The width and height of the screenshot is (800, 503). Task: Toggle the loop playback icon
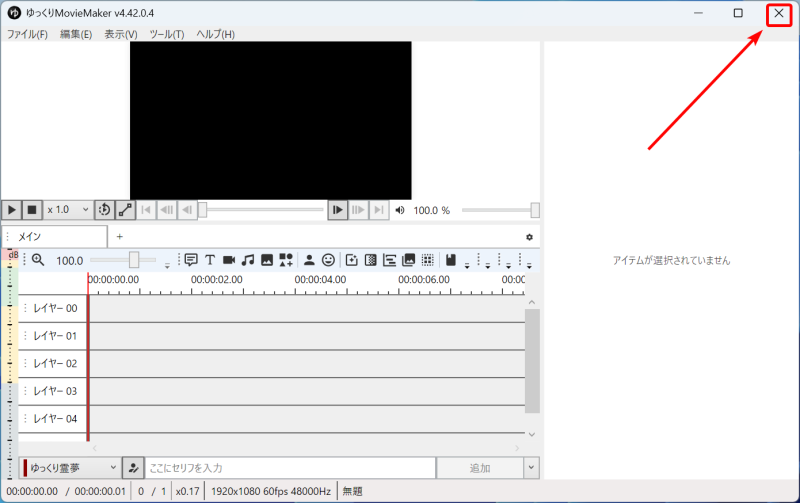click(104, 210)
